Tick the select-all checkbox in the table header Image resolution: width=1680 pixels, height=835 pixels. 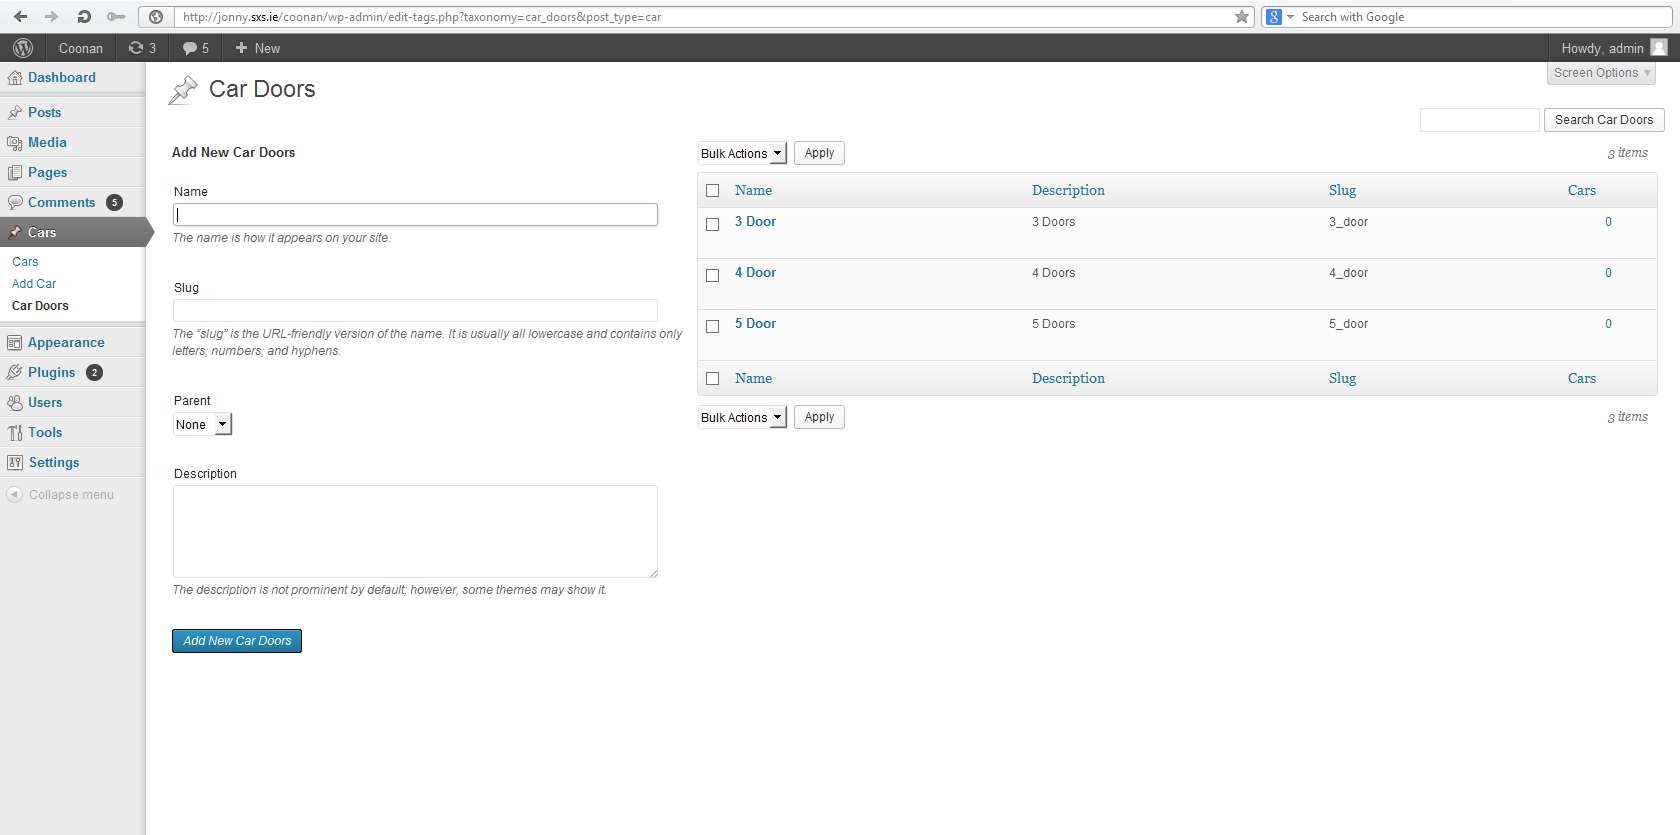tap(712, 190)
